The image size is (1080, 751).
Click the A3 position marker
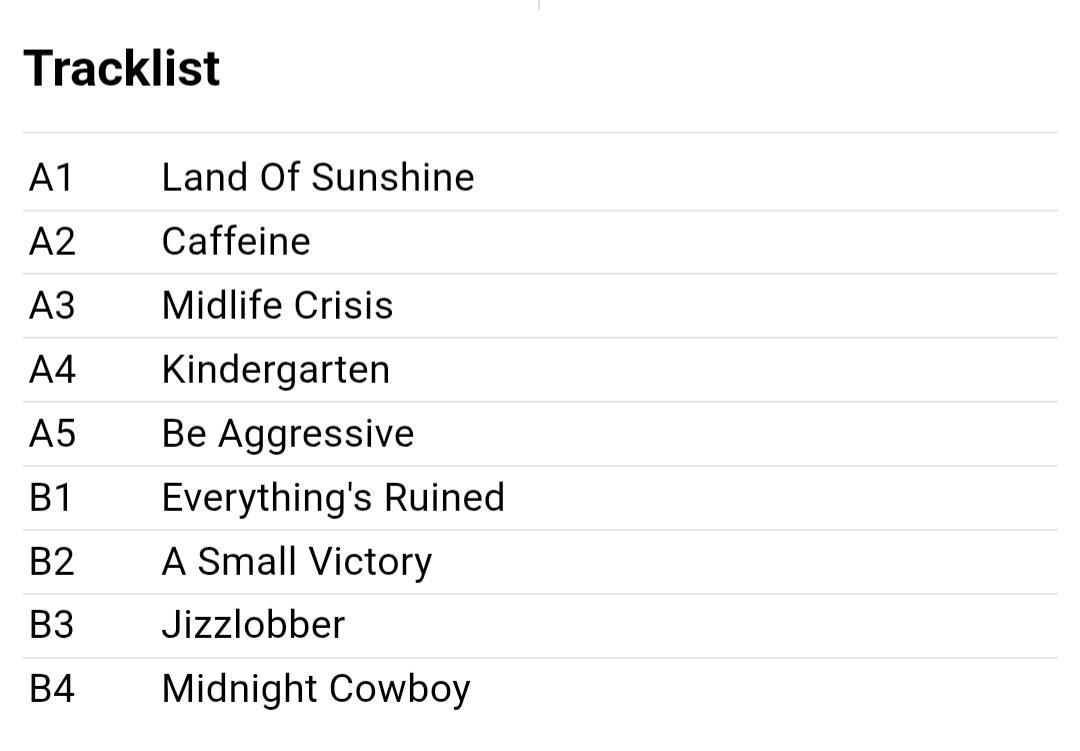pos(52,305)
